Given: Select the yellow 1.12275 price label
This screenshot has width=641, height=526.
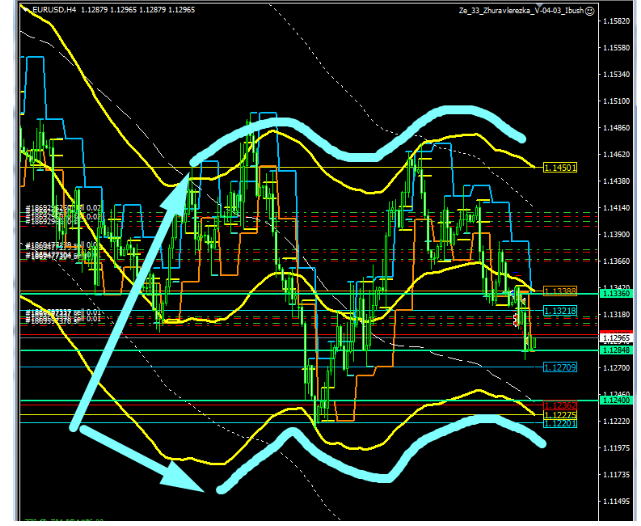Looking at the screenshot, I should 560,415.
